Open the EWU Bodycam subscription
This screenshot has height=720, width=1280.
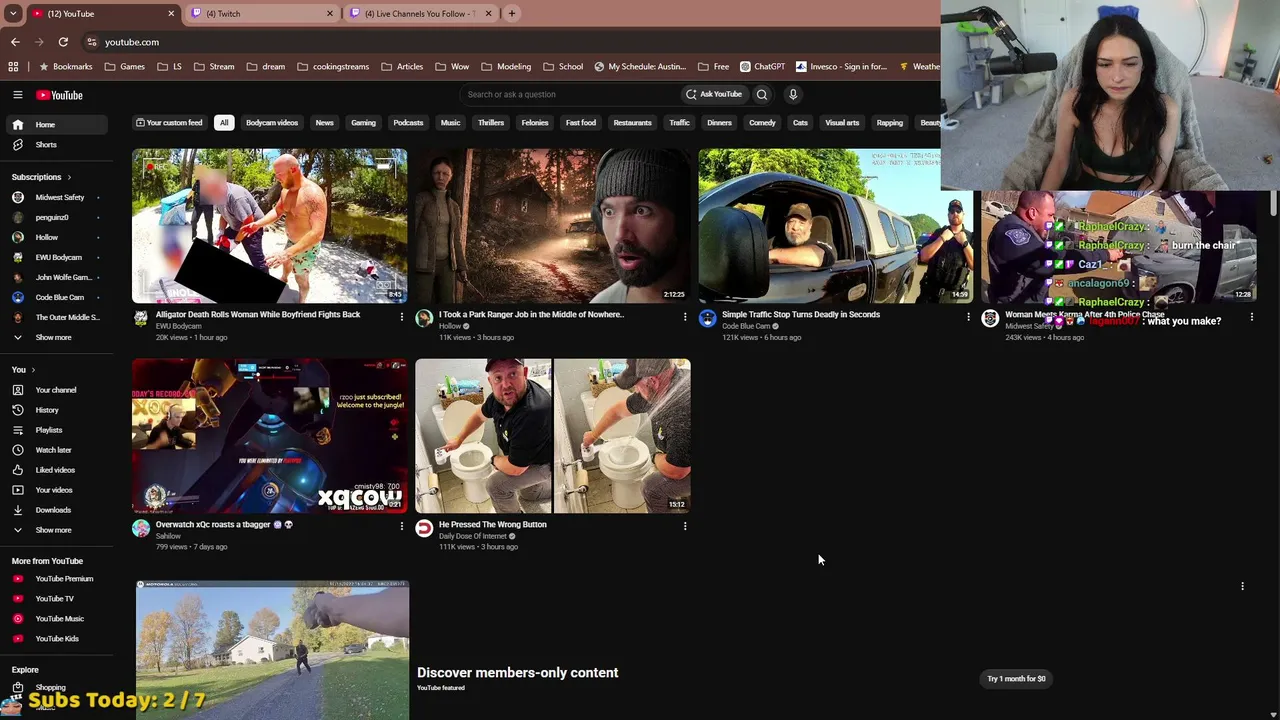(x=56, y=257)
